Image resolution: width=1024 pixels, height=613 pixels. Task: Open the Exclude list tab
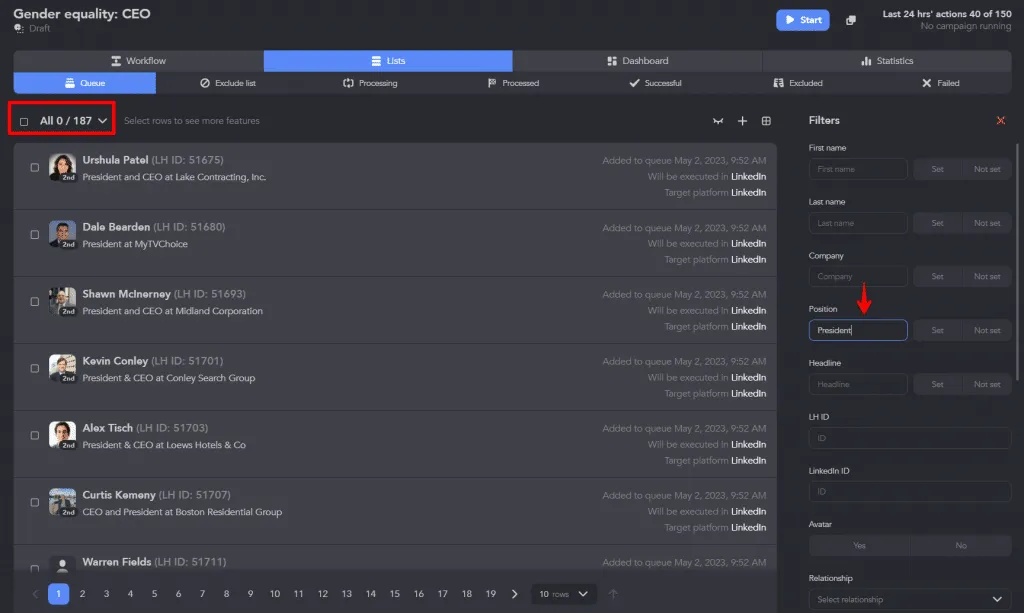[227, 83]
